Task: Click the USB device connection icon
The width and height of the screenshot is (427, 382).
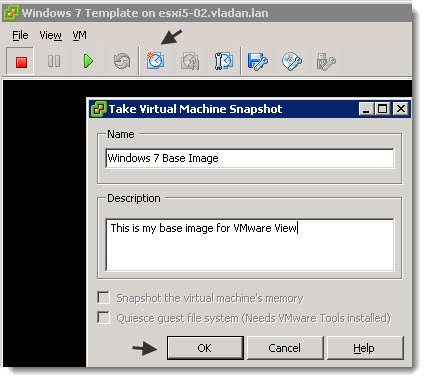Action: 326,61
